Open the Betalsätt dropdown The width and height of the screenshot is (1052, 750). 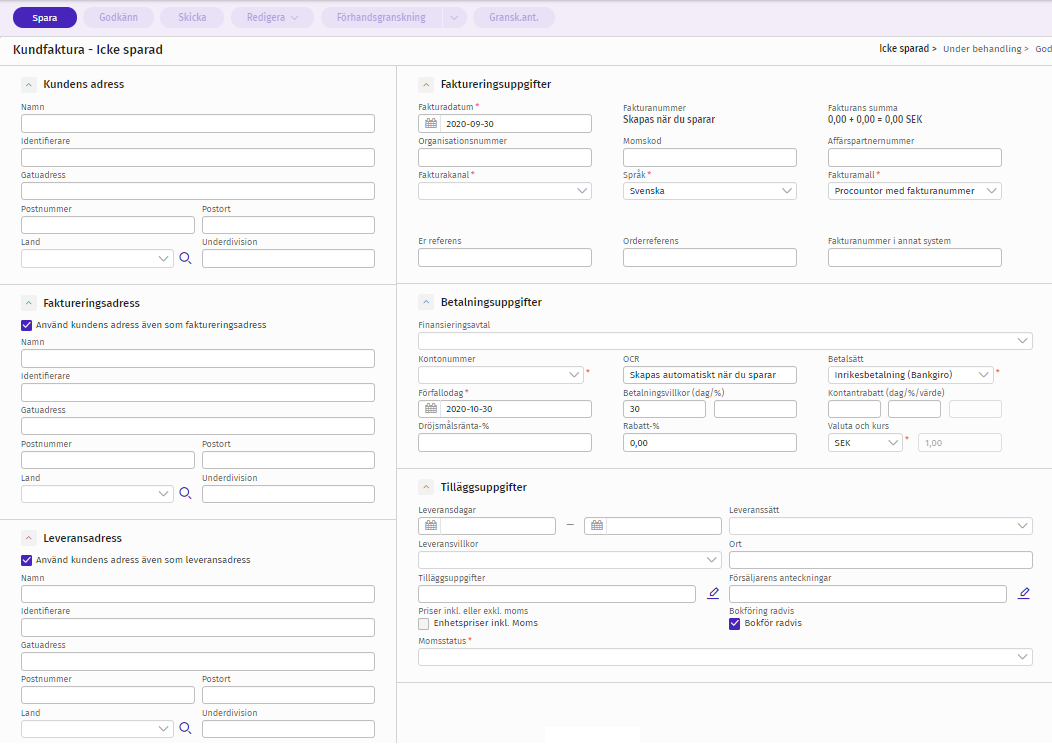pyautogui.click(x=910, y=374)
